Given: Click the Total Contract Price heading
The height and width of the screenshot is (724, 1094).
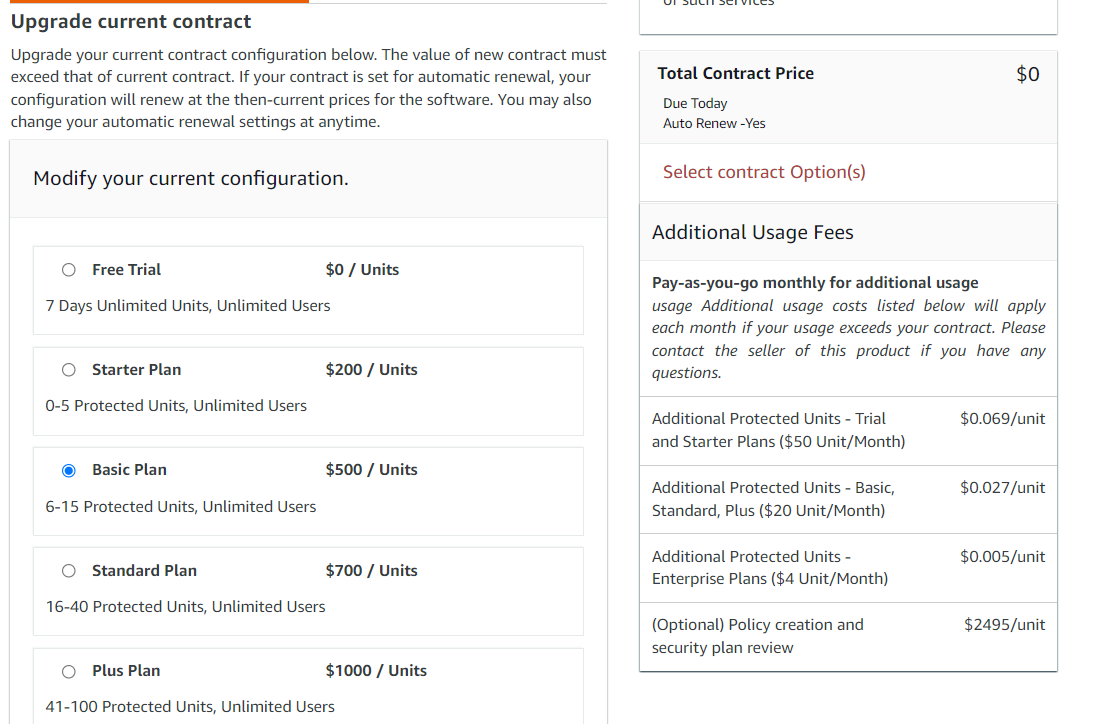Looking at the screenshot, I should pyautogui.click(x=735, y=74).
